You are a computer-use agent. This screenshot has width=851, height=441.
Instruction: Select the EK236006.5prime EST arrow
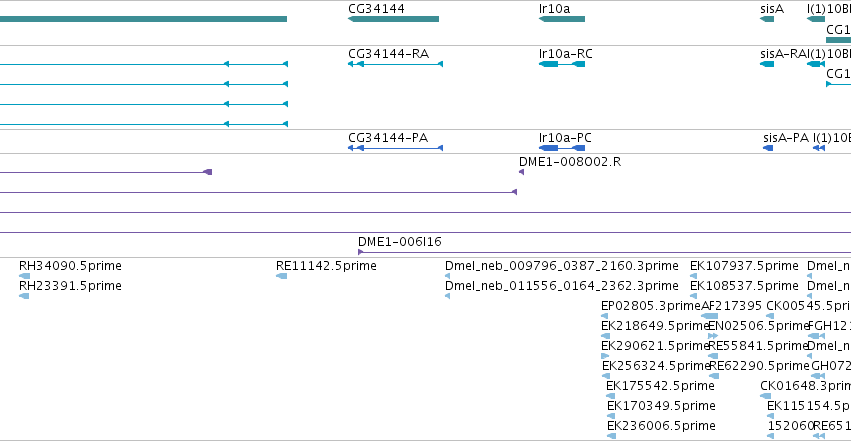612,436
